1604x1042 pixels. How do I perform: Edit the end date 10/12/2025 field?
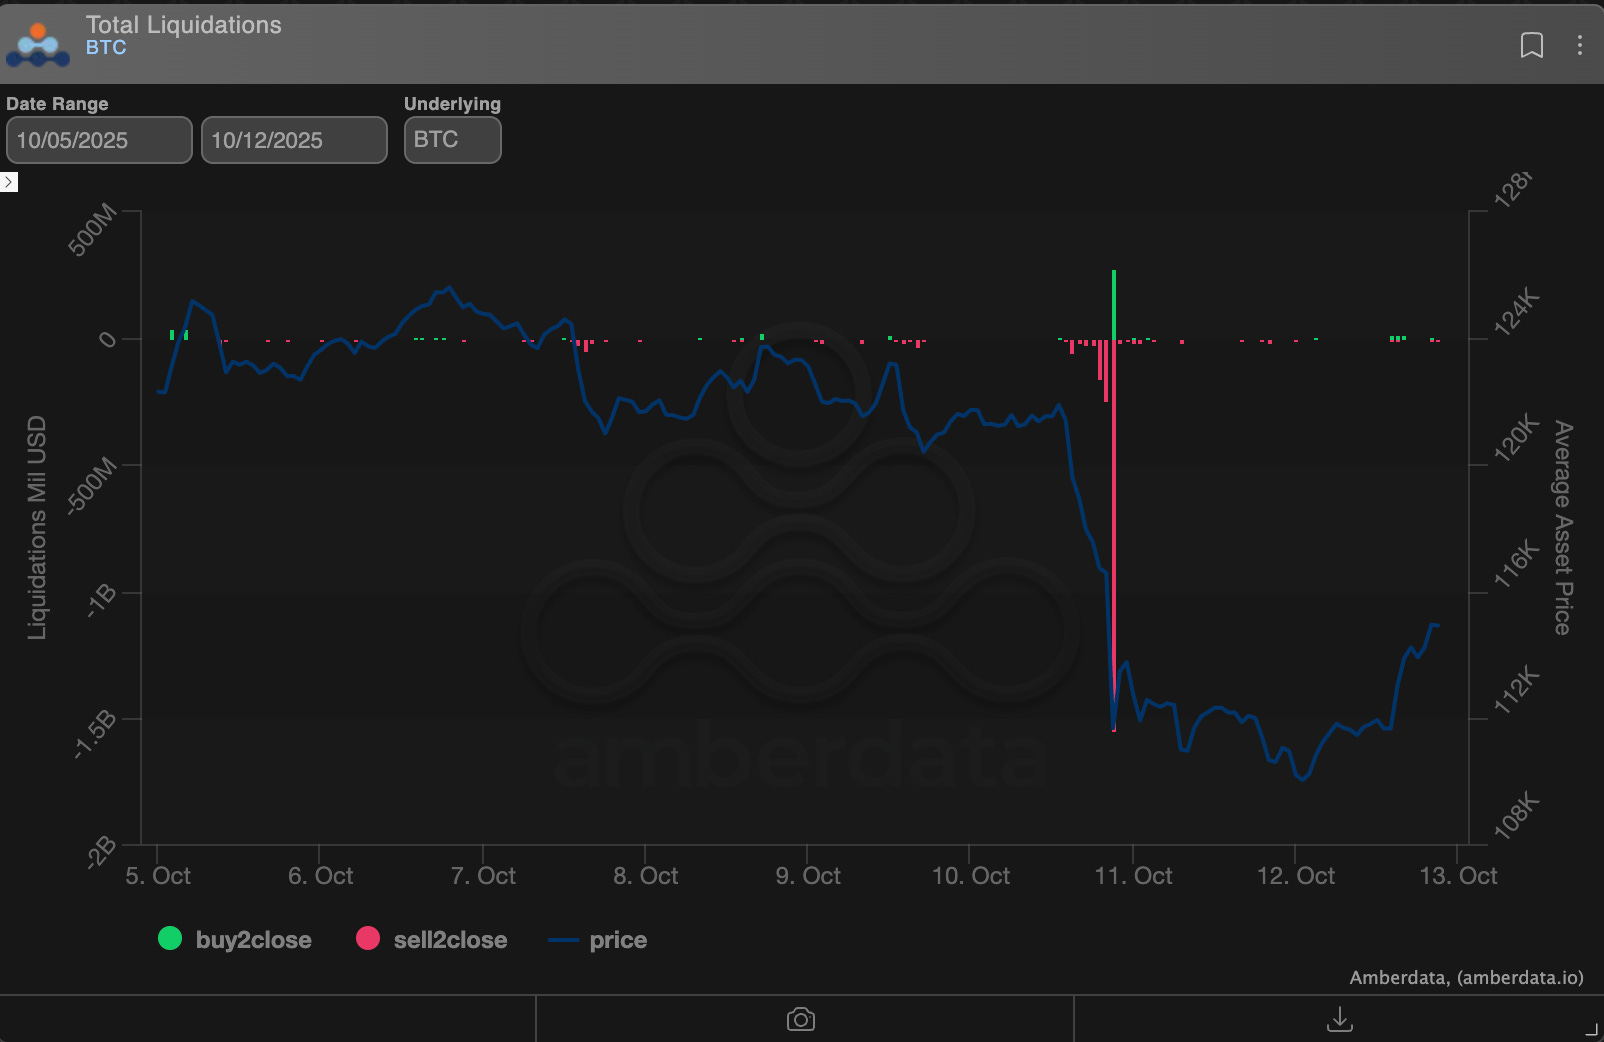coord(294,140)
